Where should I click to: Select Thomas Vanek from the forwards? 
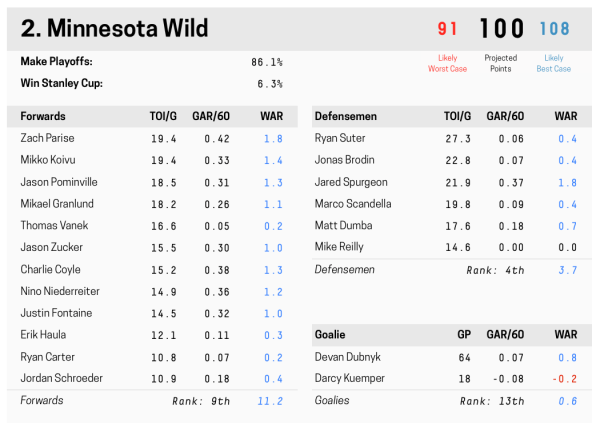click(52, 225)
